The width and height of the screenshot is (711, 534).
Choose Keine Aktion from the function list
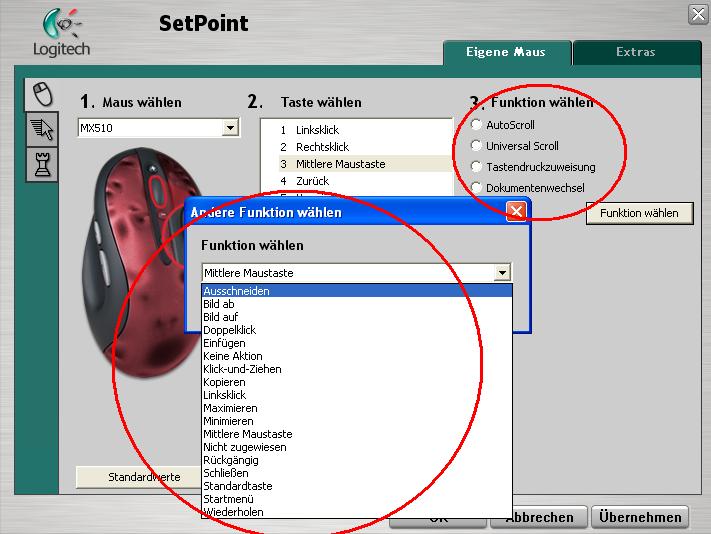pyautogui.click(x=357, y=356)
